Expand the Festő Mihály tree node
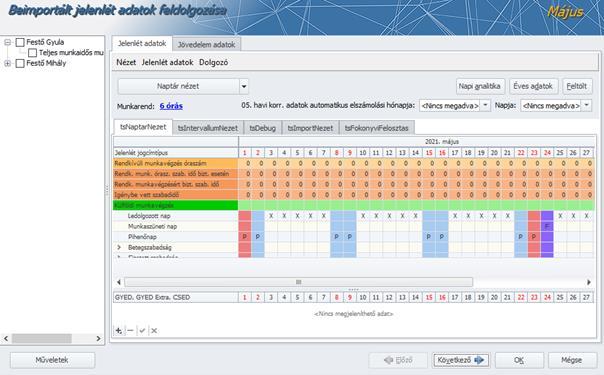 pyautogui.click(x=7, y=64)
